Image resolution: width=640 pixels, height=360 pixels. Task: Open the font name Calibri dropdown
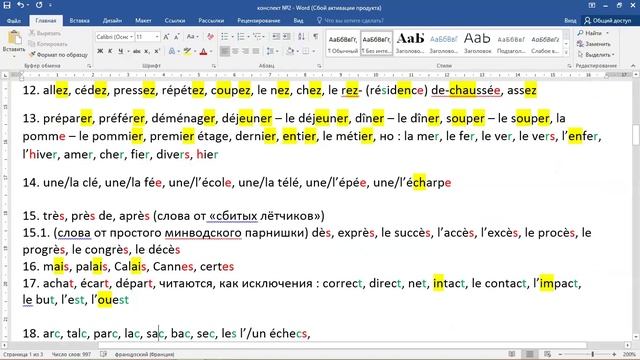pyautogui.click(x=131, y=37)
